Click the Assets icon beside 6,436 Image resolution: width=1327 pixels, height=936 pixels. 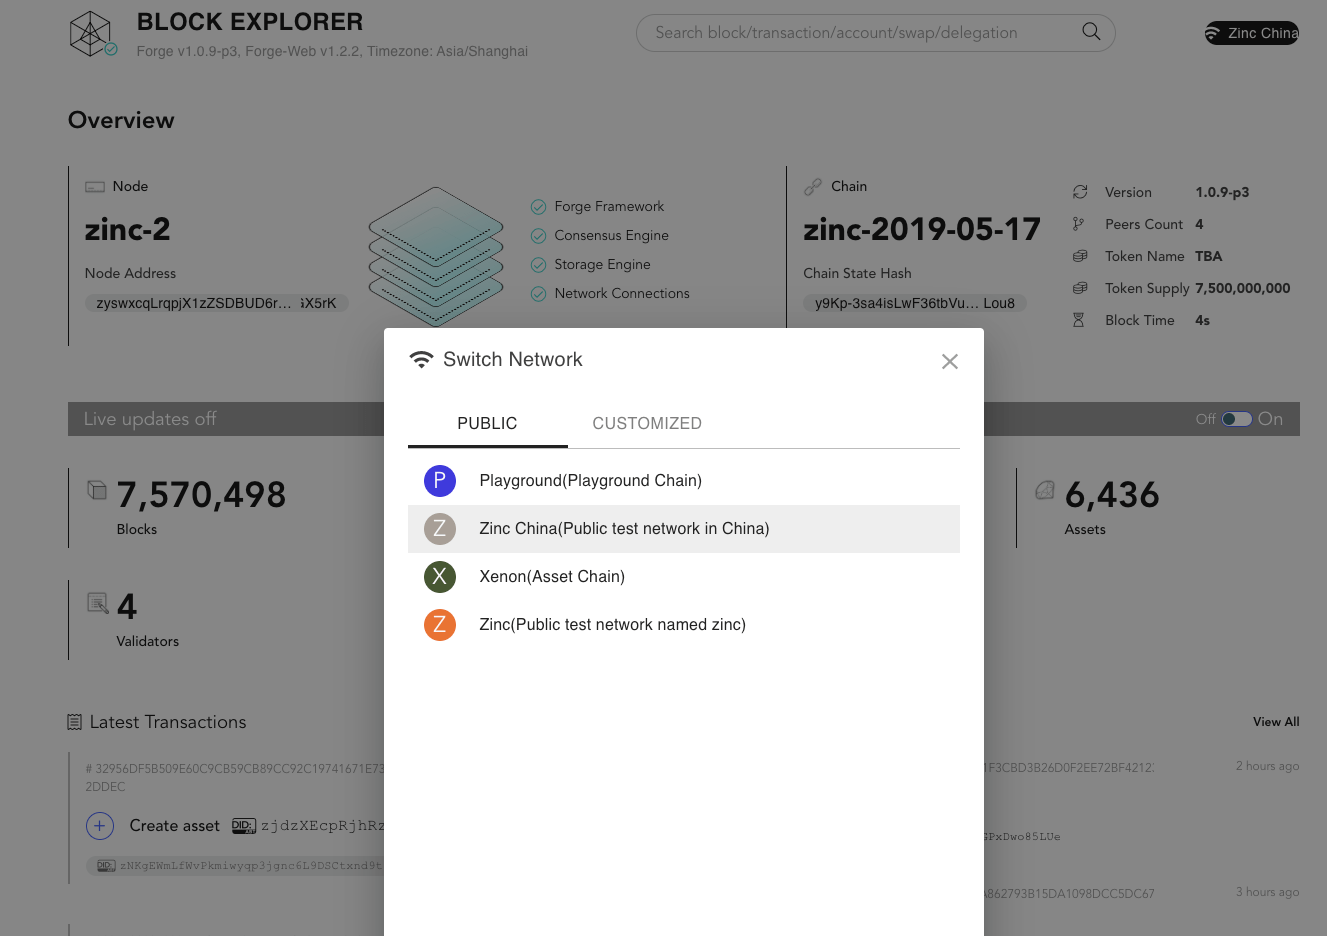(1045, 490)
